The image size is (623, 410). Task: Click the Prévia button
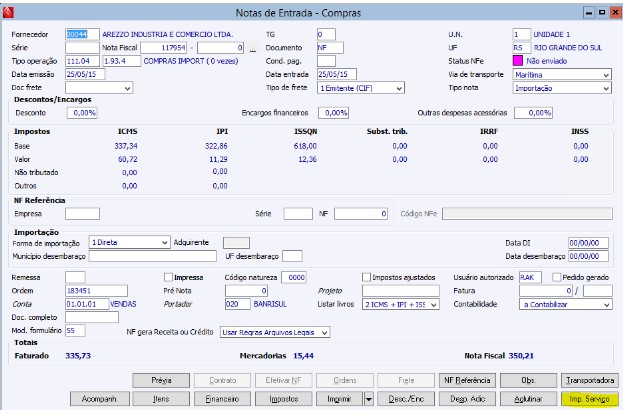click(161, 380)
